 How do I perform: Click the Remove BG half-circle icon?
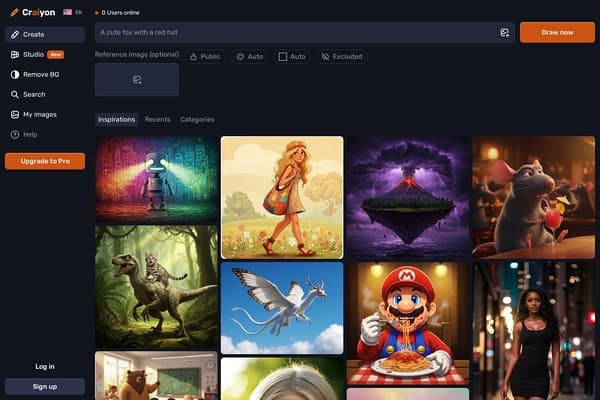[x=15, y=74]
